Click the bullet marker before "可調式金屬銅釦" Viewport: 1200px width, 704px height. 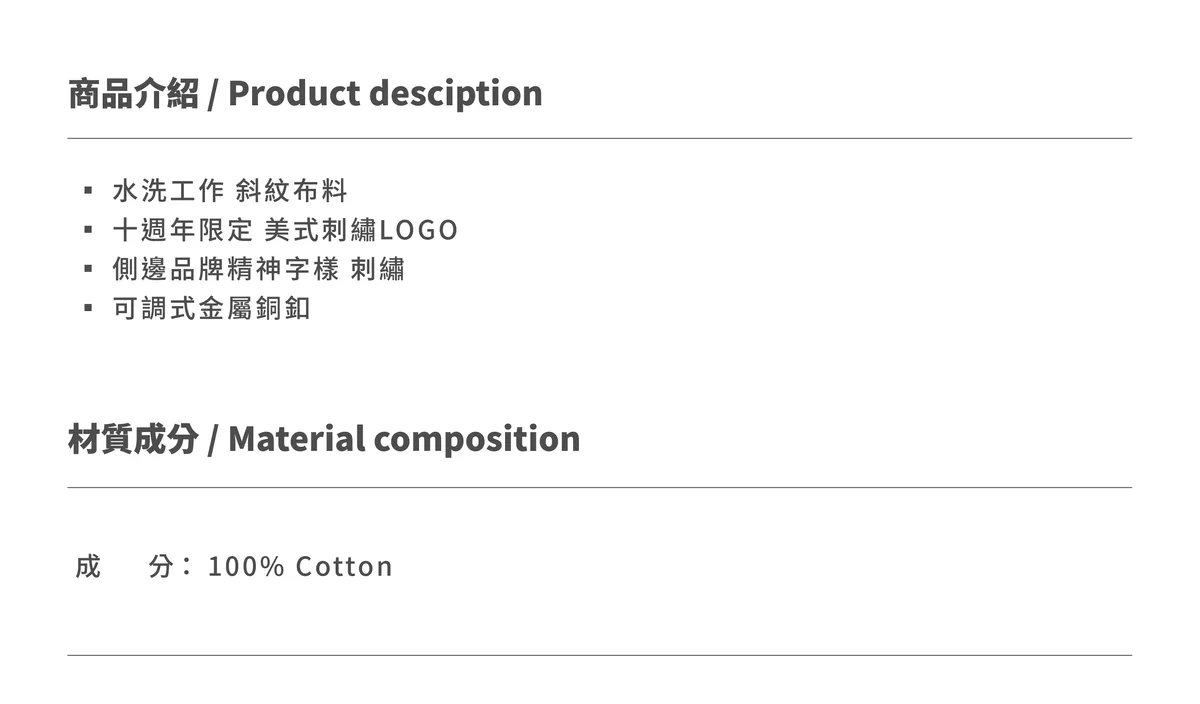pyautogui.click(x=88, y=308)
